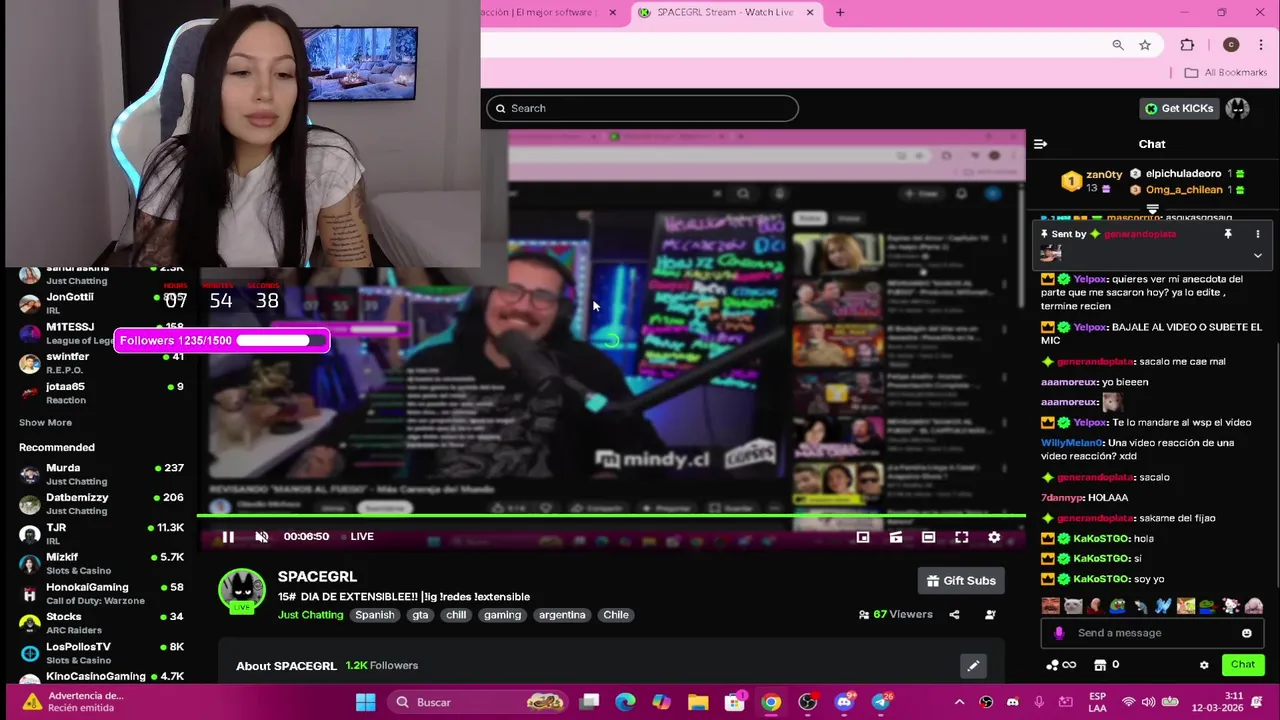Click the SPACEGRL channel avatar
The width and height of the screenshot is (1280, 720).
pyautogui.click(x=242, y=590)
